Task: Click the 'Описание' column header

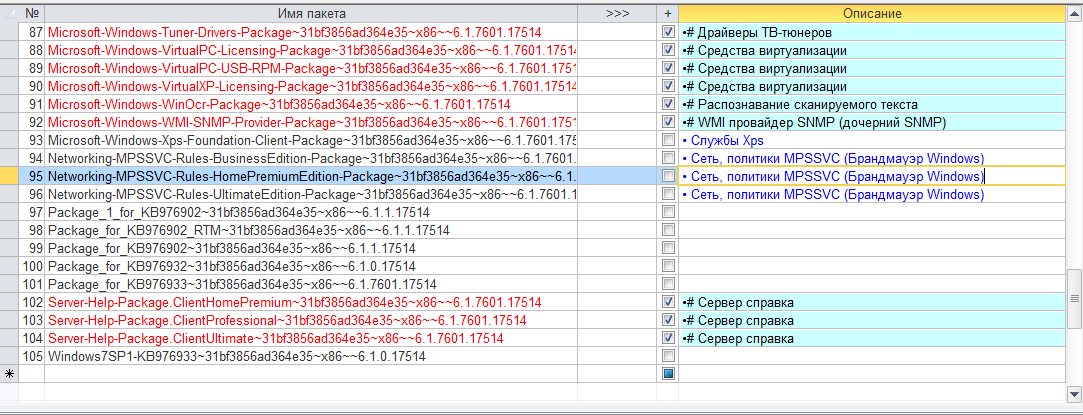Action: point(871,13)
